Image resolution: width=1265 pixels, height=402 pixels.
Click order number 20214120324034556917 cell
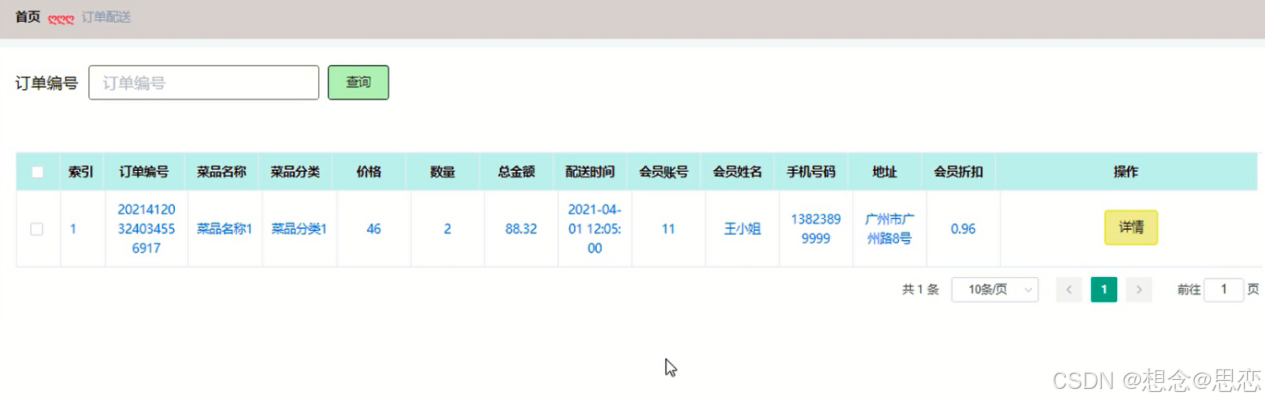pyautogui.click(x=146, y=229)
